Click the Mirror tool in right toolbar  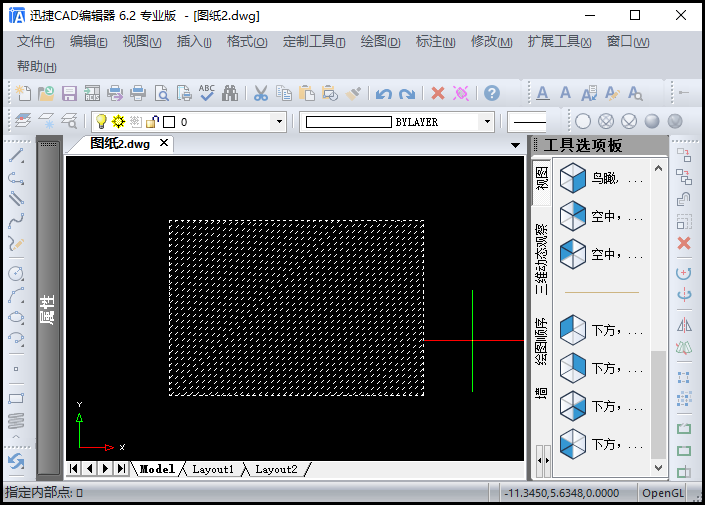pyautogui.click(x=684, y=325)
